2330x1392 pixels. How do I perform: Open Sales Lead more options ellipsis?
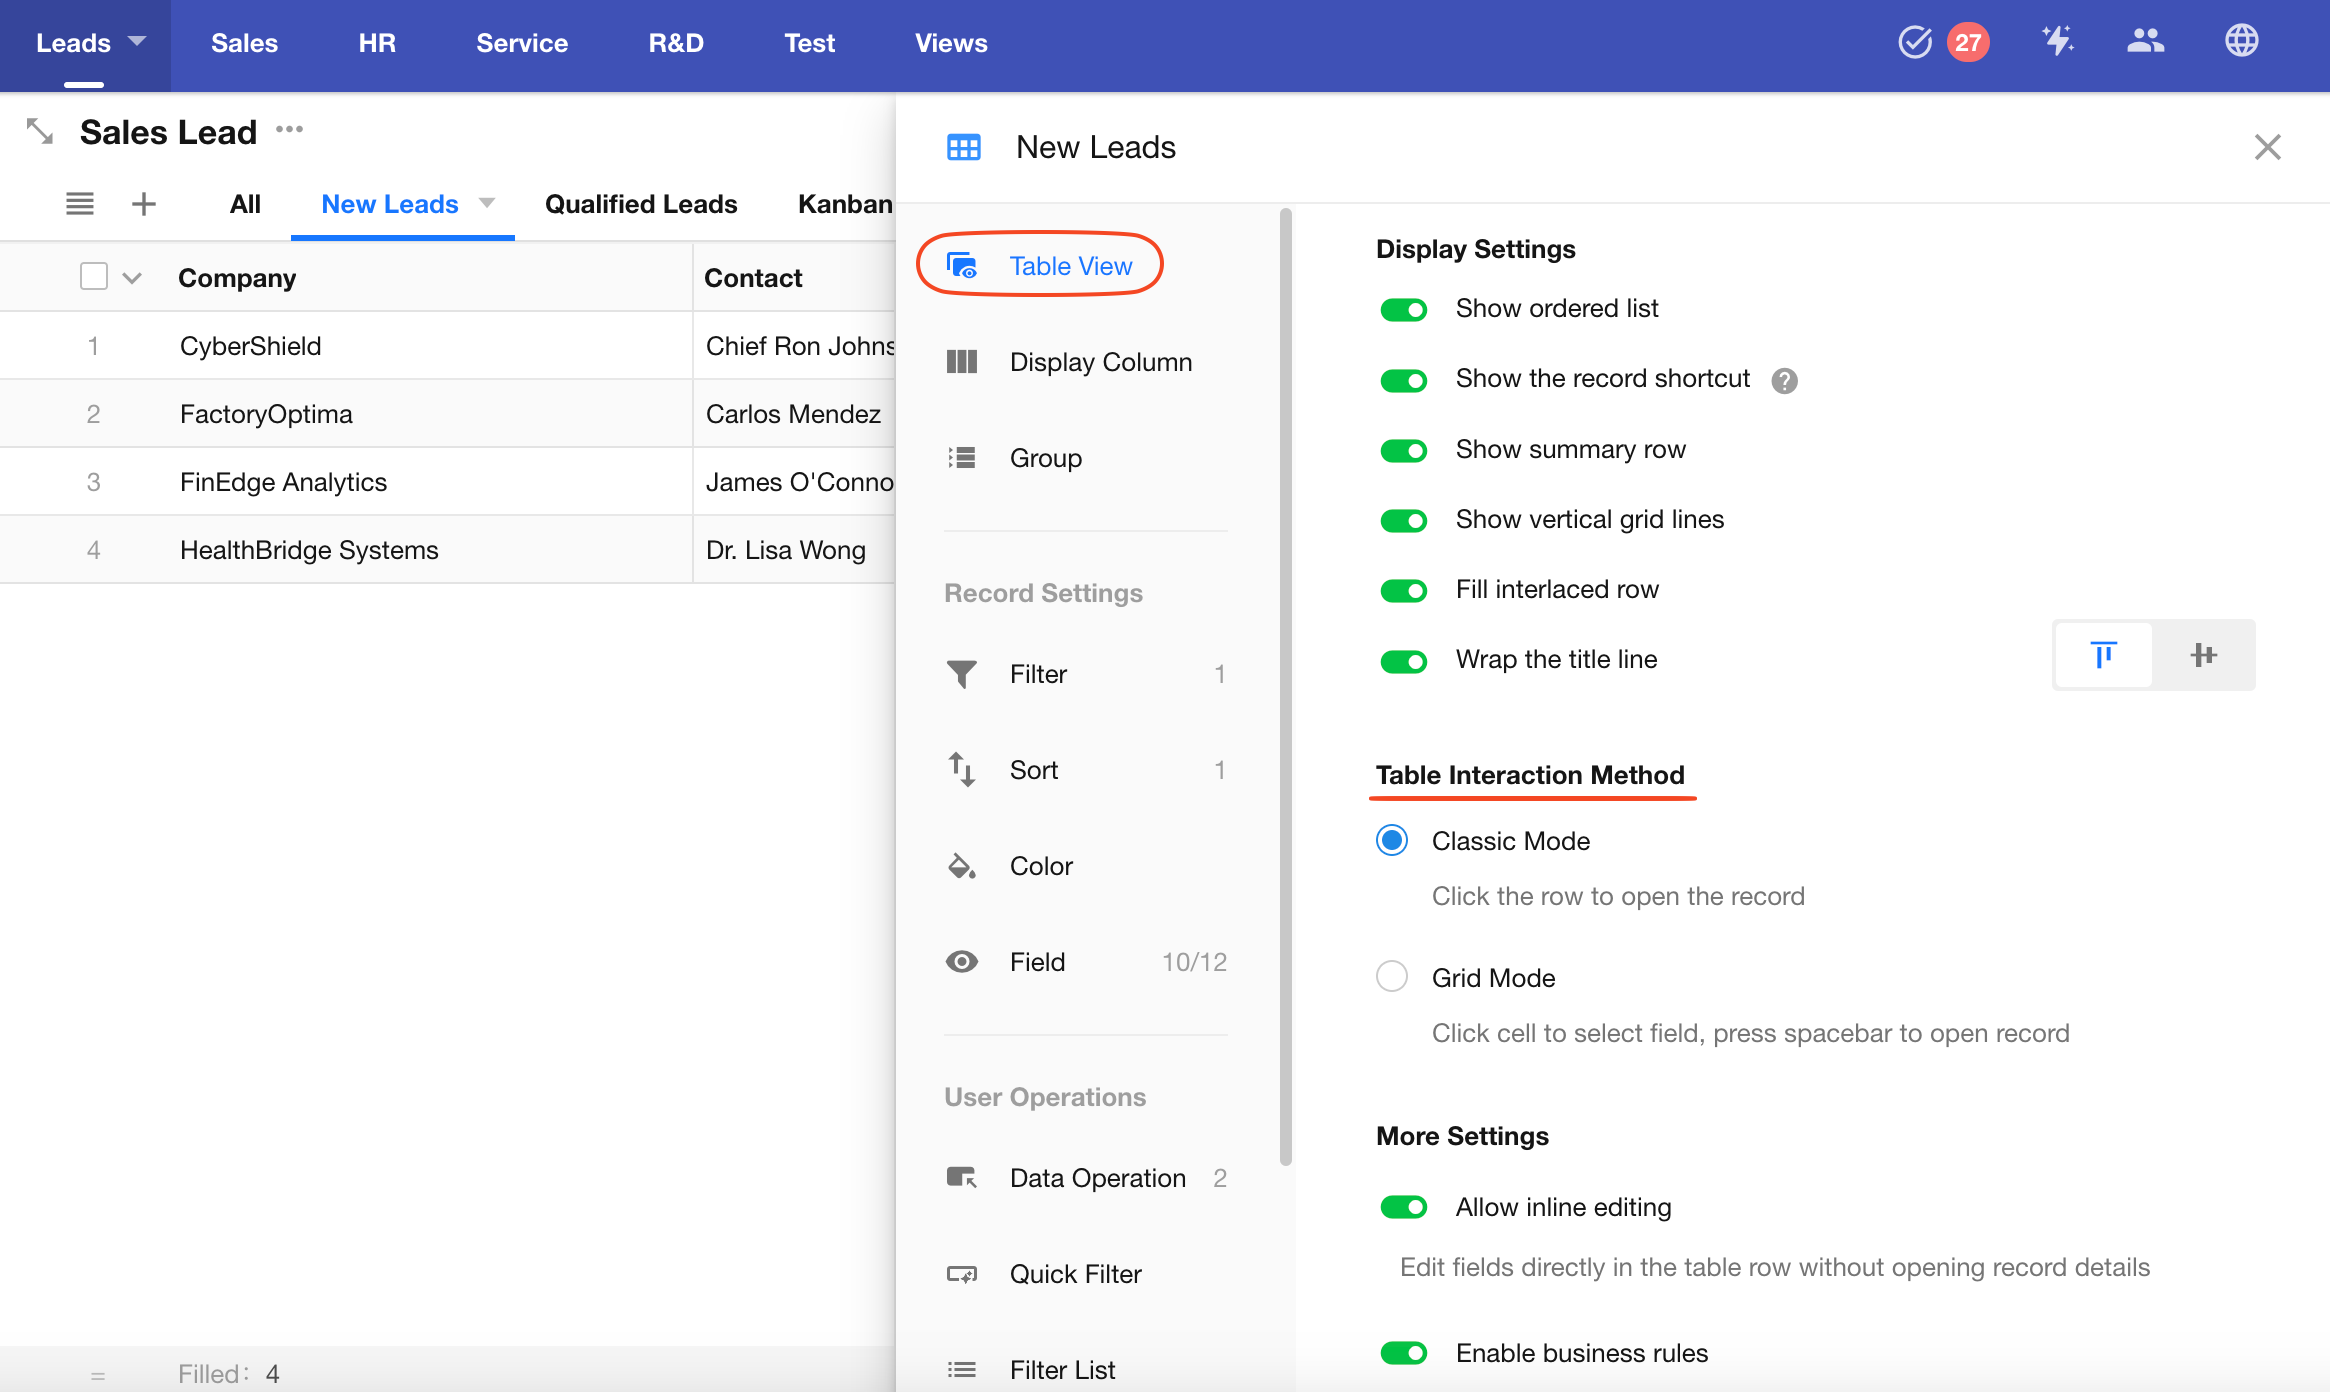click(x=290, y=130)
